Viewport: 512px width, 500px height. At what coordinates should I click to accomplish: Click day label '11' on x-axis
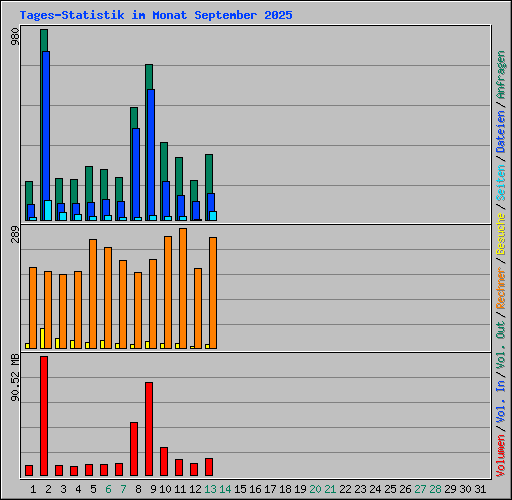tap(180, 489)
